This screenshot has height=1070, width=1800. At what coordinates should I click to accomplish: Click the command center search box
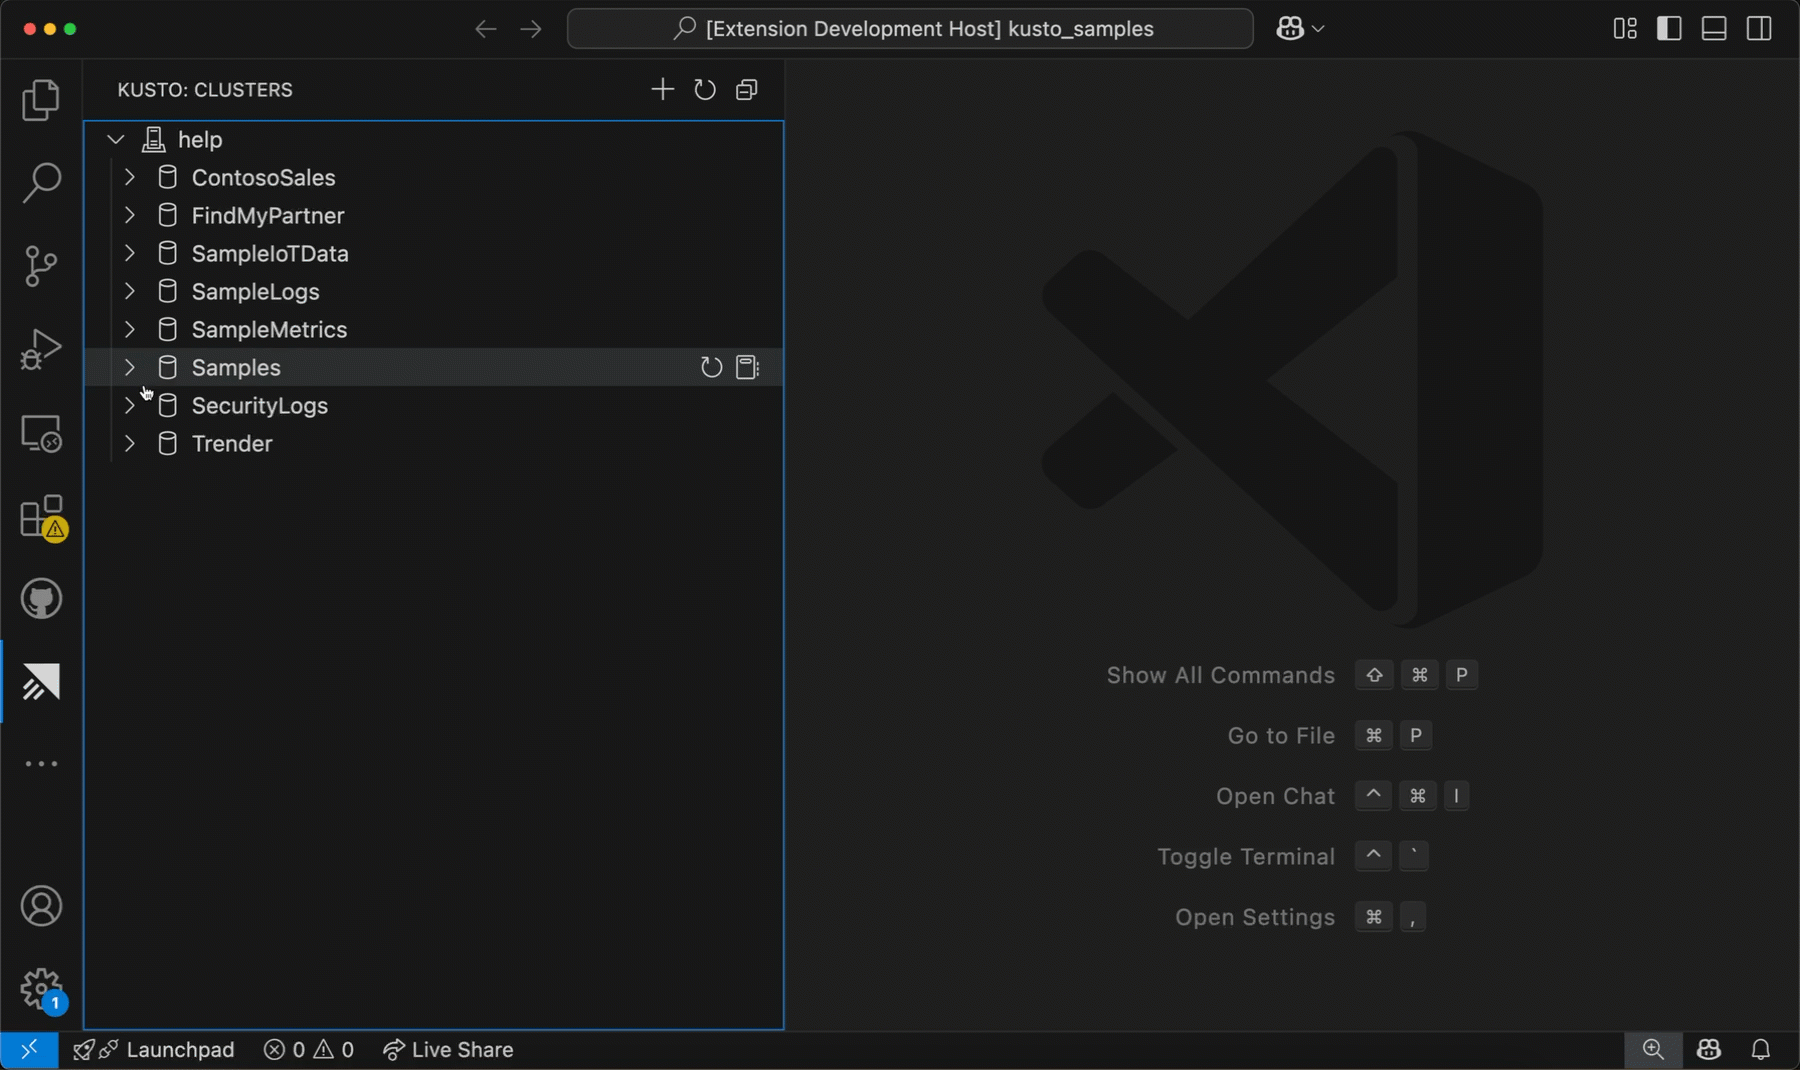click(x=910, y=29)
